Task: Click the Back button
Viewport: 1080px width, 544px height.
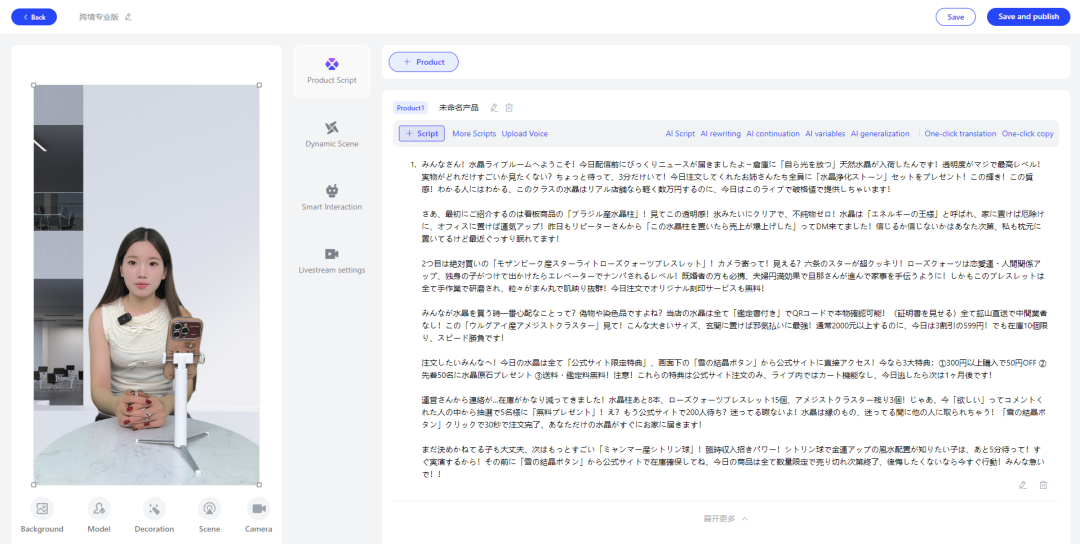Action: [x=34, y=17]
